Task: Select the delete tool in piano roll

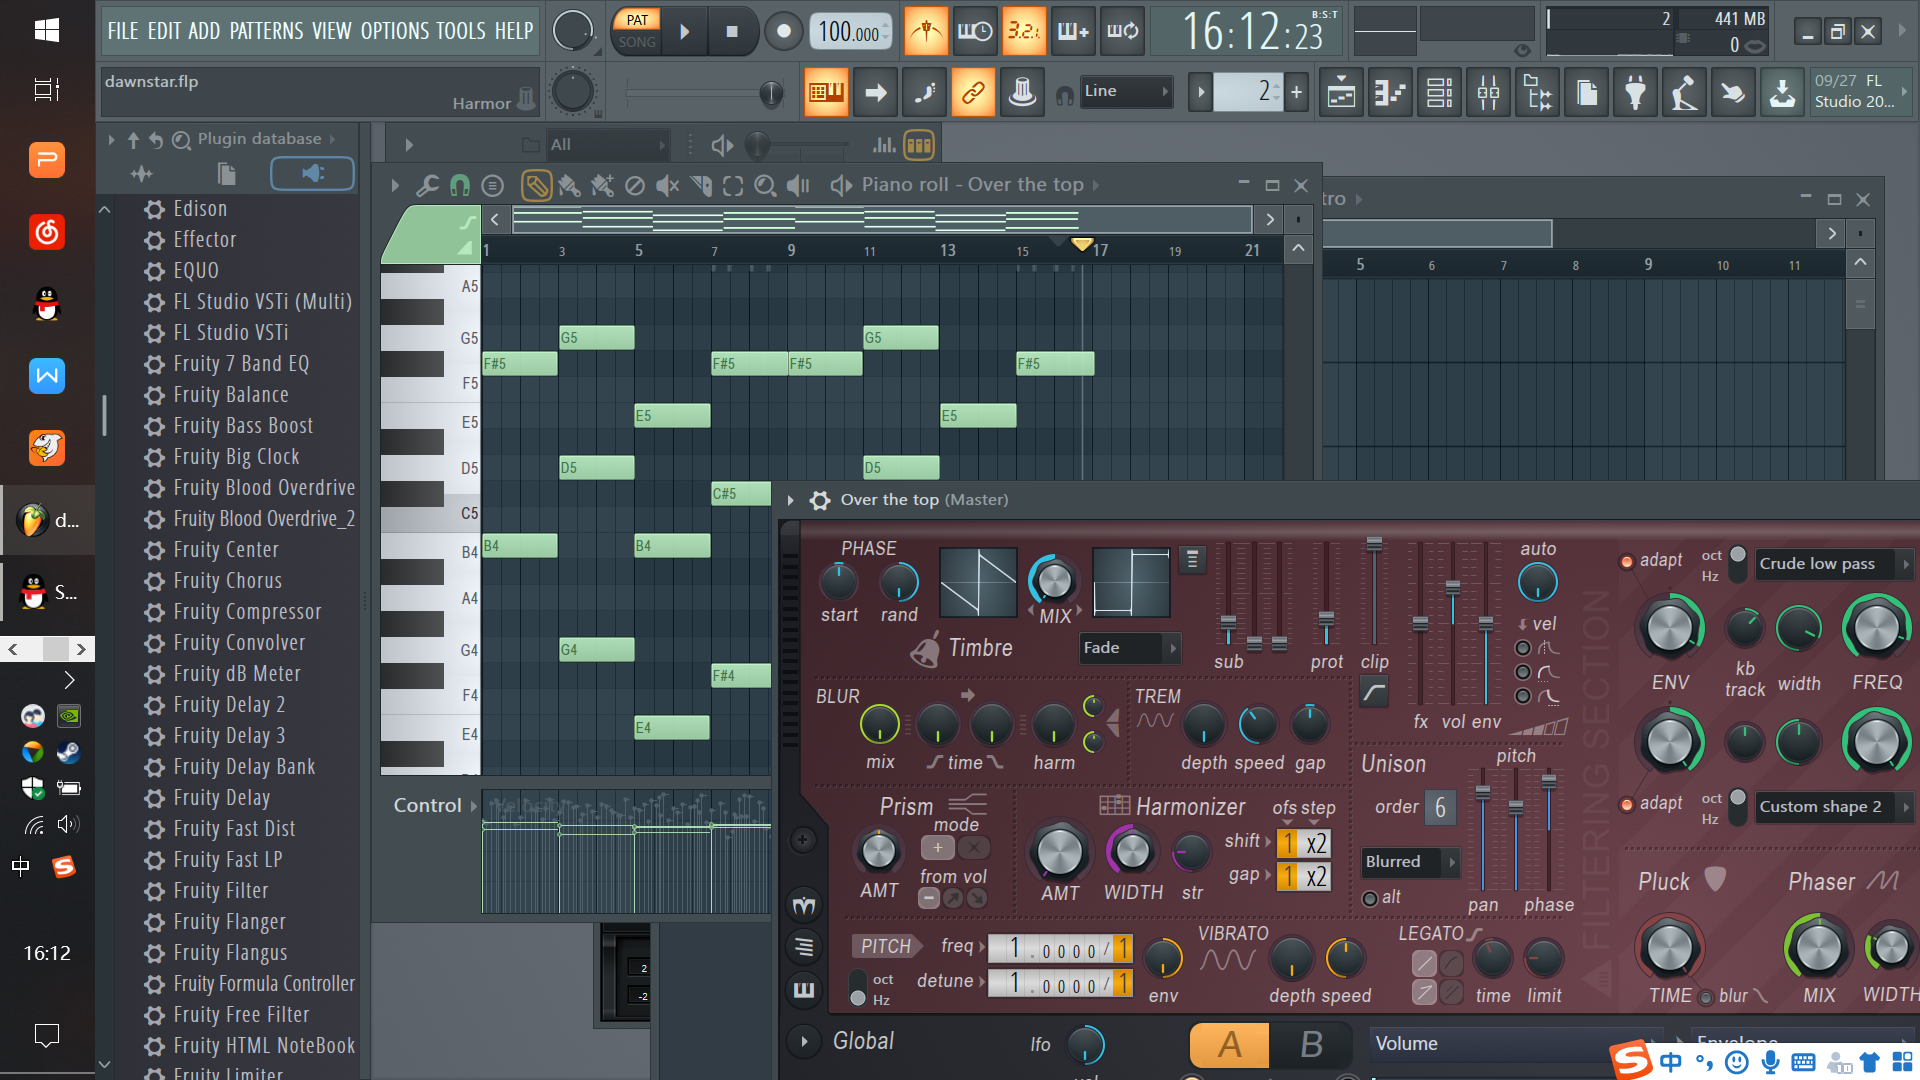Action: [635, 185]
